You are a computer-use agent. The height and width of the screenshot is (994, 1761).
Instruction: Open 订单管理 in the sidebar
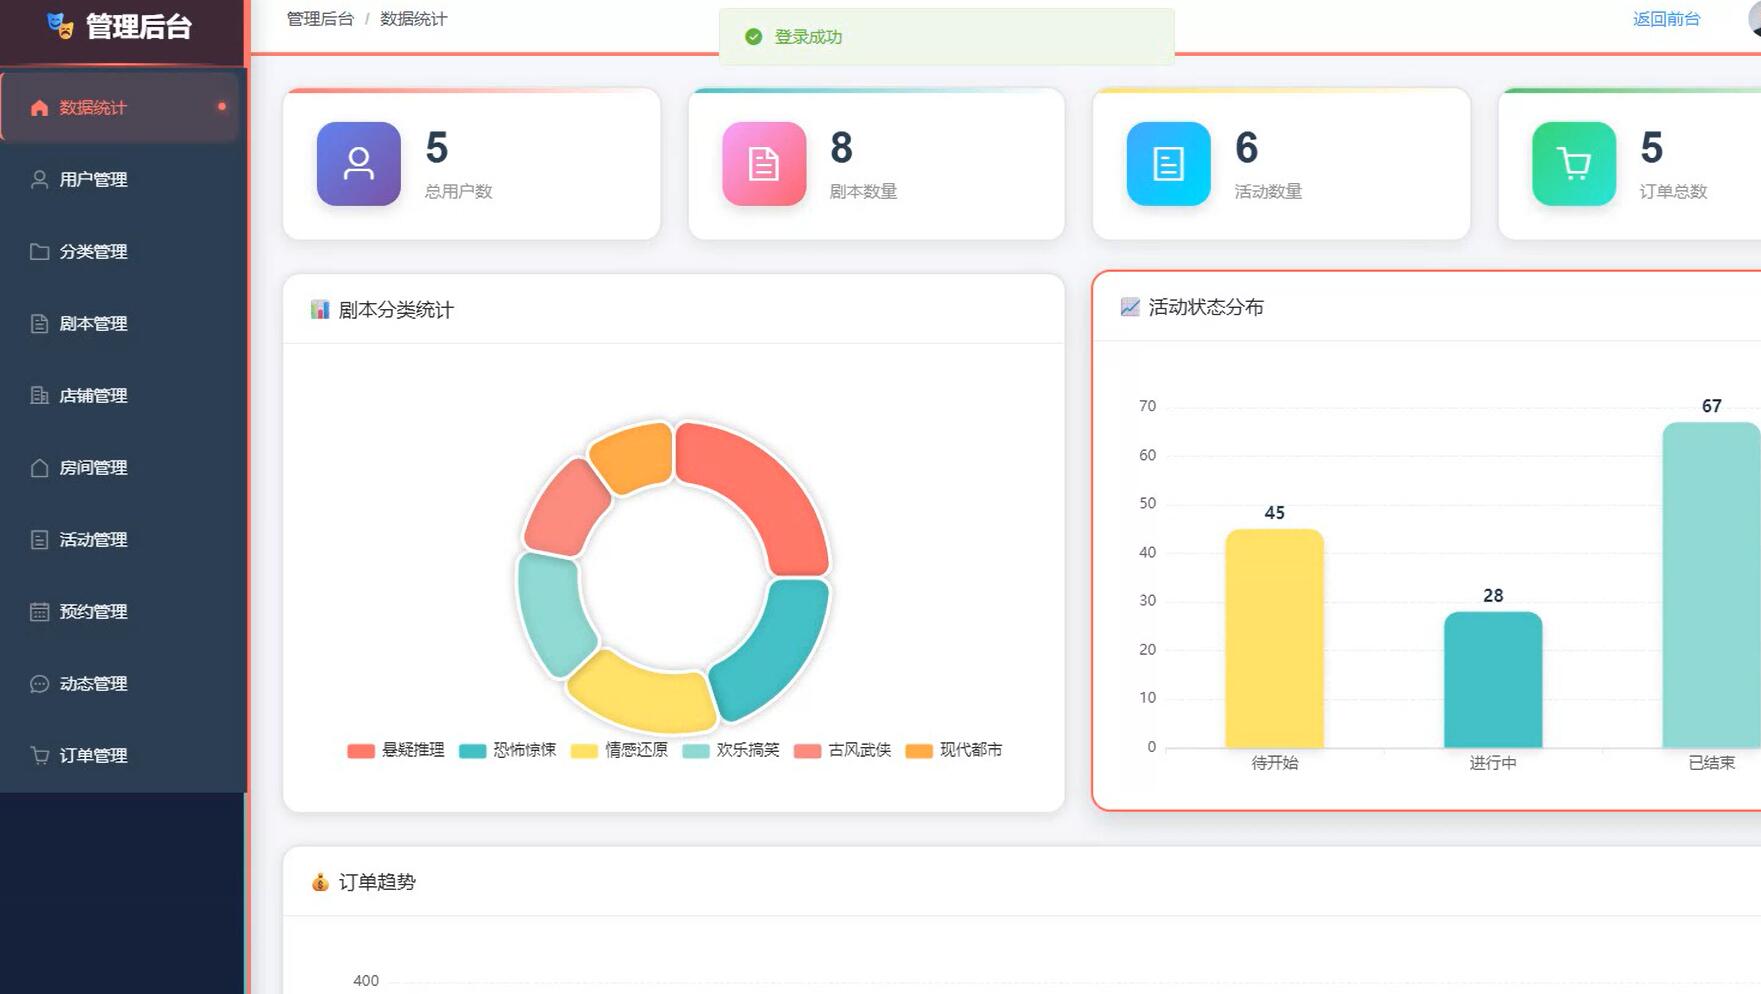tap(120, 756)
